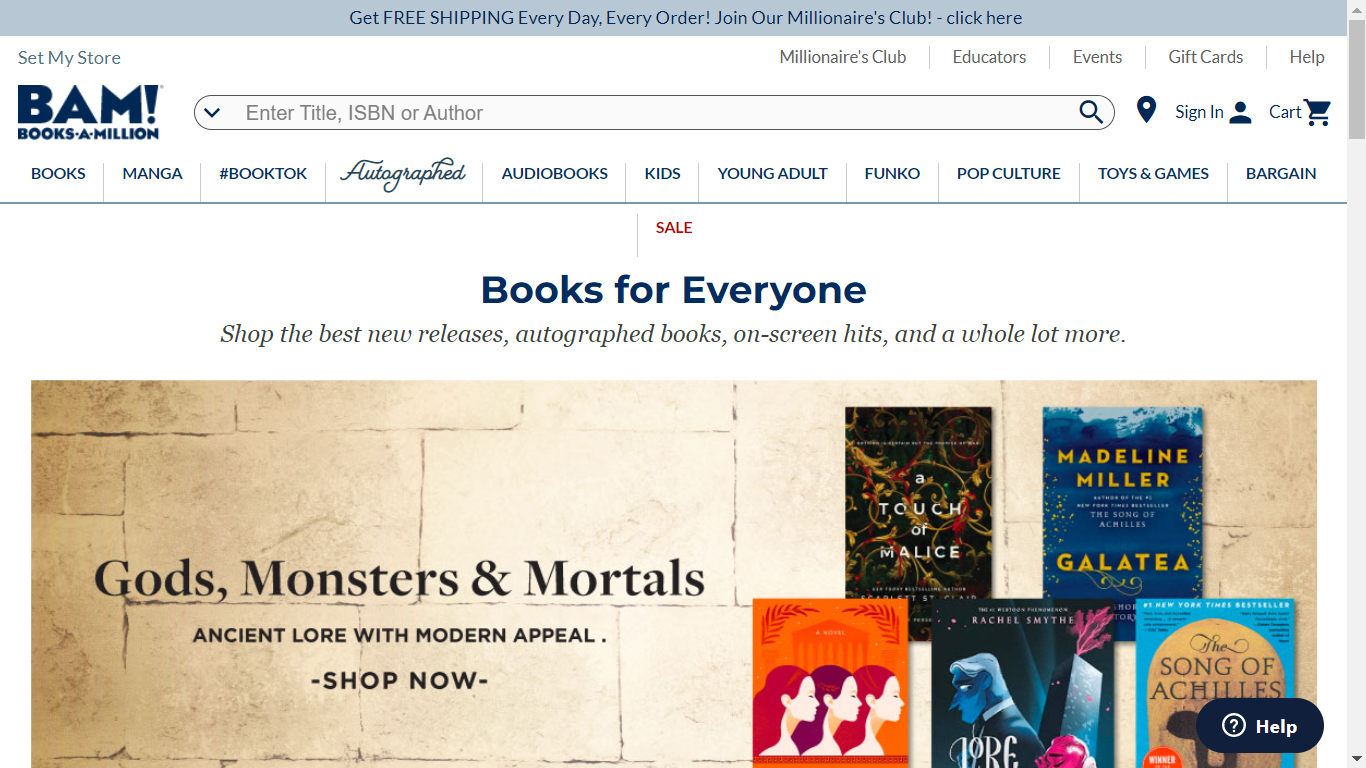Image resolution: width=1366 pixels, height=768 pixels.
Task: Open the MANGA navigation menu
Action: tap(152, 173)
